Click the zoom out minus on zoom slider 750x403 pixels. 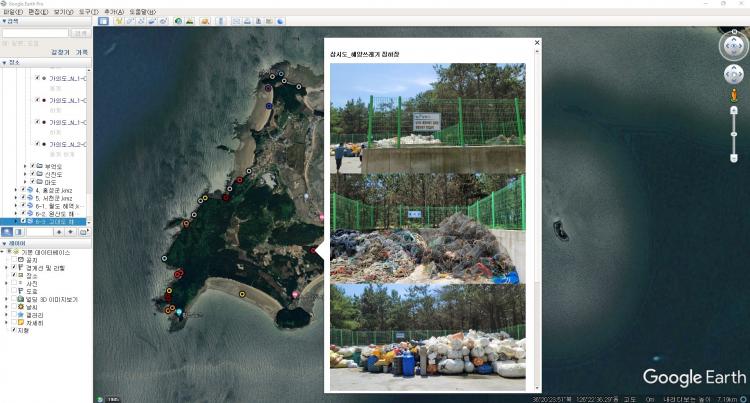click(x=734, y=158)
